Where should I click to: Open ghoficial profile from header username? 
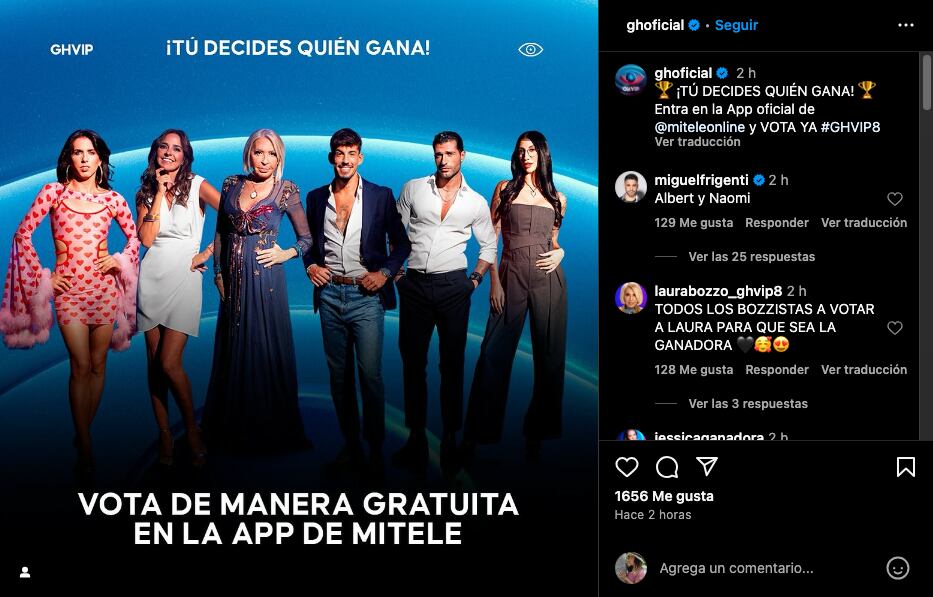pyautogui.click(x=655, y=25)
